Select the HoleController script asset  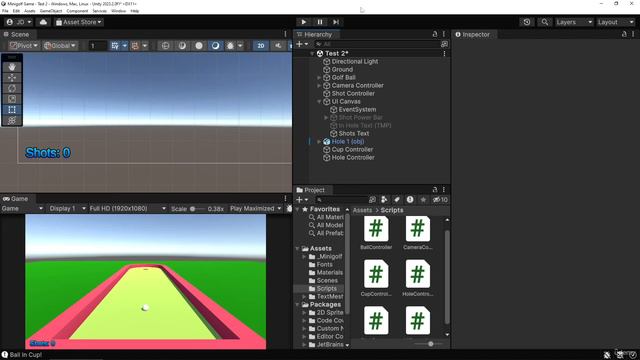pos(418,278)
